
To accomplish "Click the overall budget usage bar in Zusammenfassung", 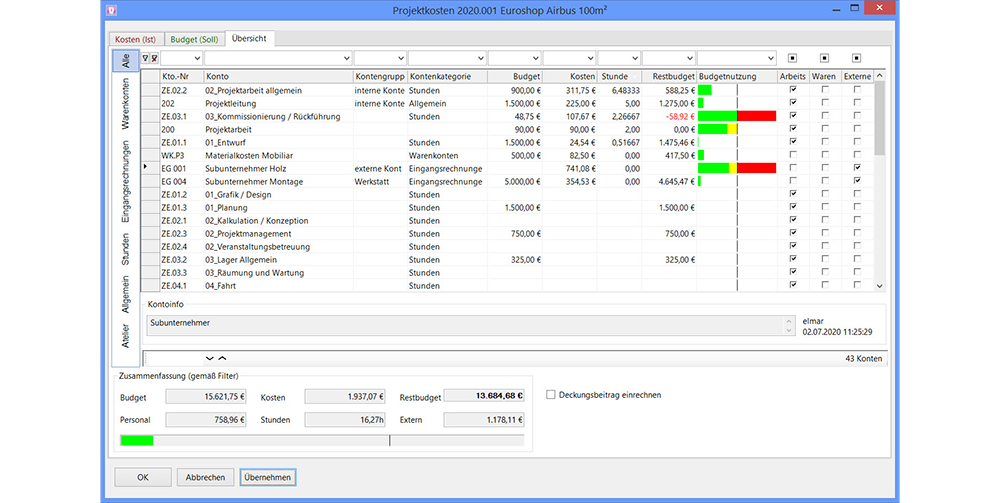I will pyautogui.click(x=322, y=441).
